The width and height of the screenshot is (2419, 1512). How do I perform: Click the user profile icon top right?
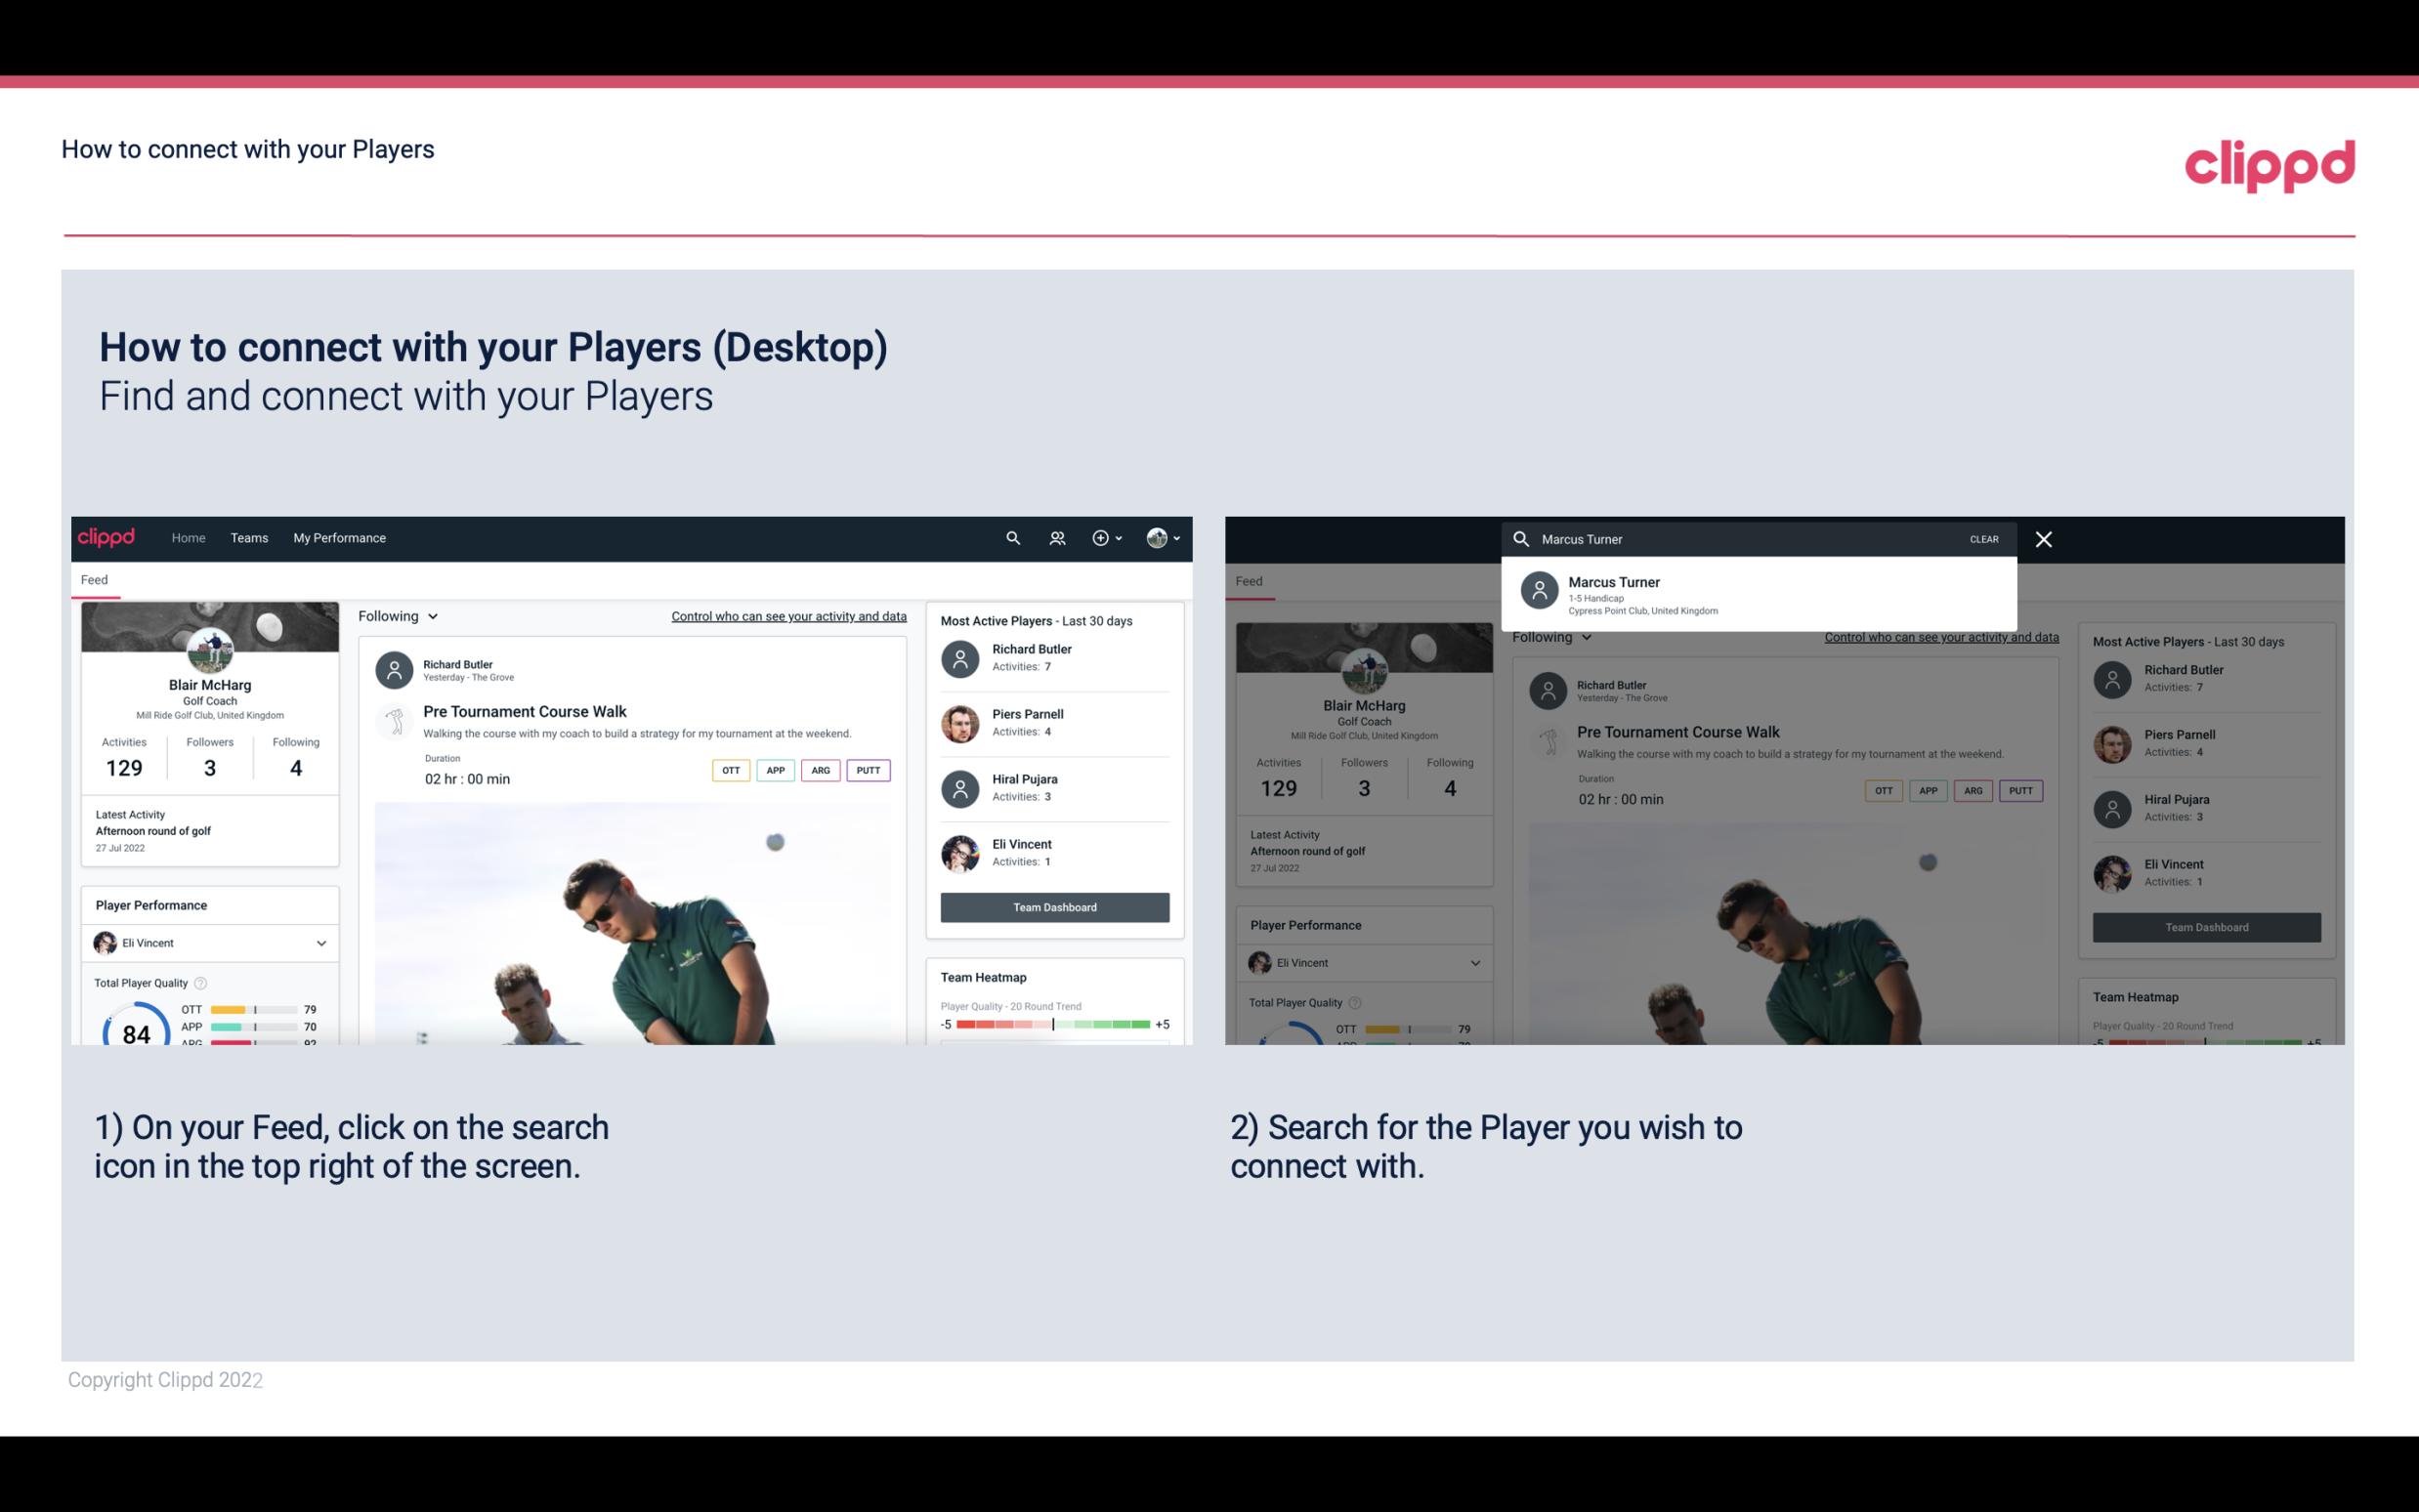pyautogui.click(x=1158, y=538)
